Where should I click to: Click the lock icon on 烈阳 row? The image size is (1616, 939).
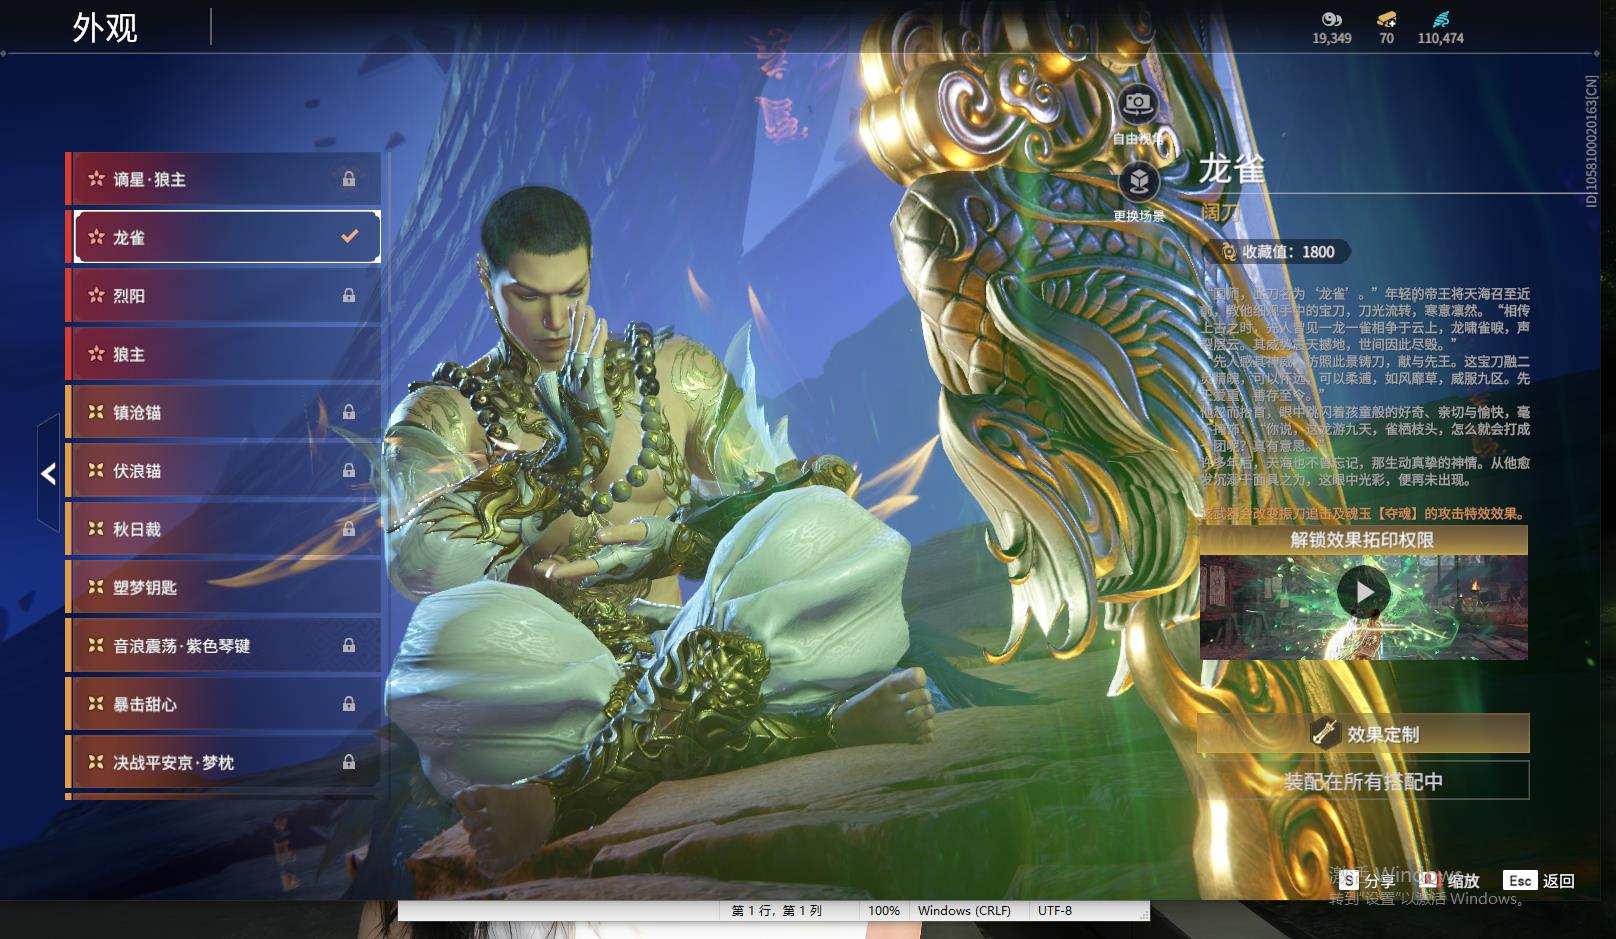tap(349, 296)
